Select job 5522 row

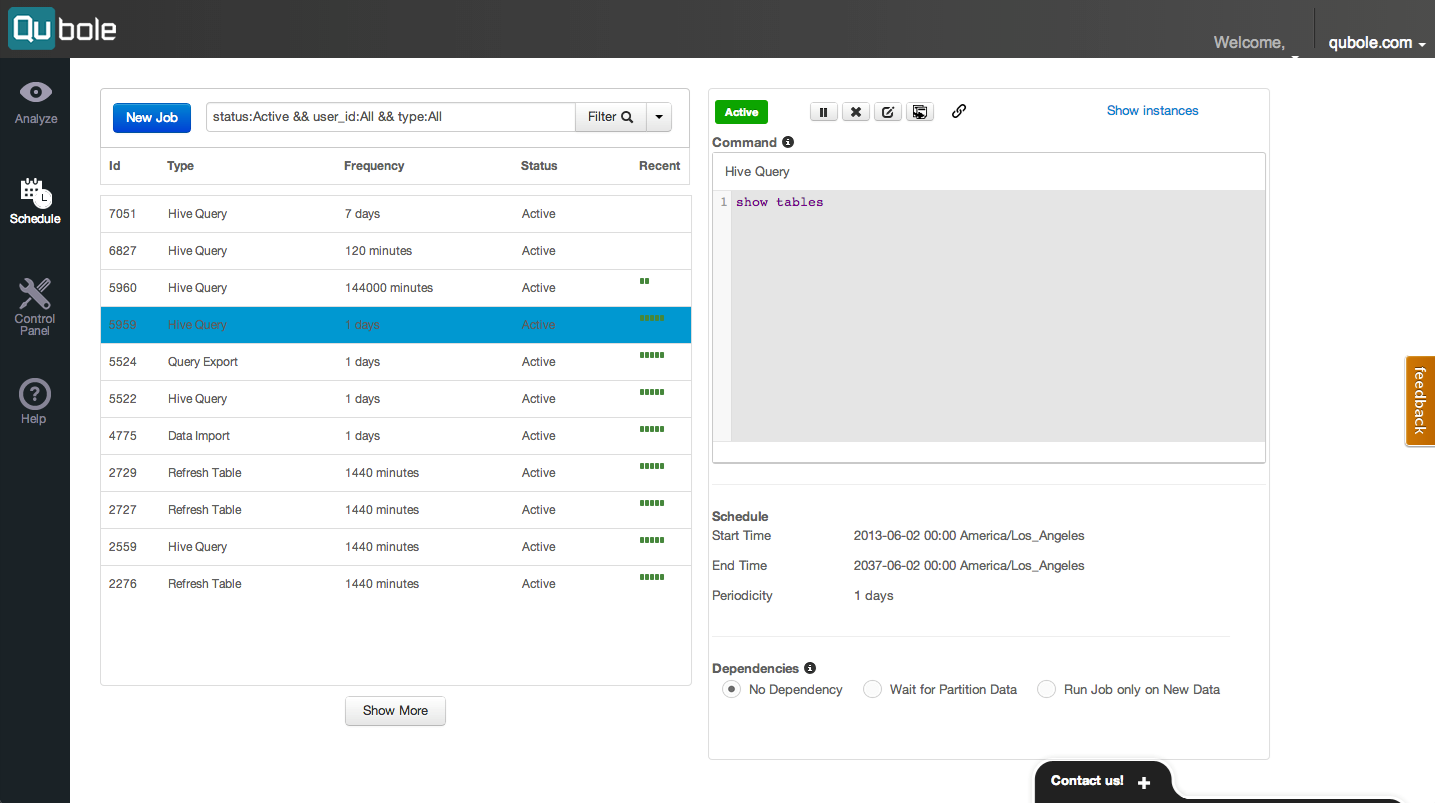click(x=396, y=399)
